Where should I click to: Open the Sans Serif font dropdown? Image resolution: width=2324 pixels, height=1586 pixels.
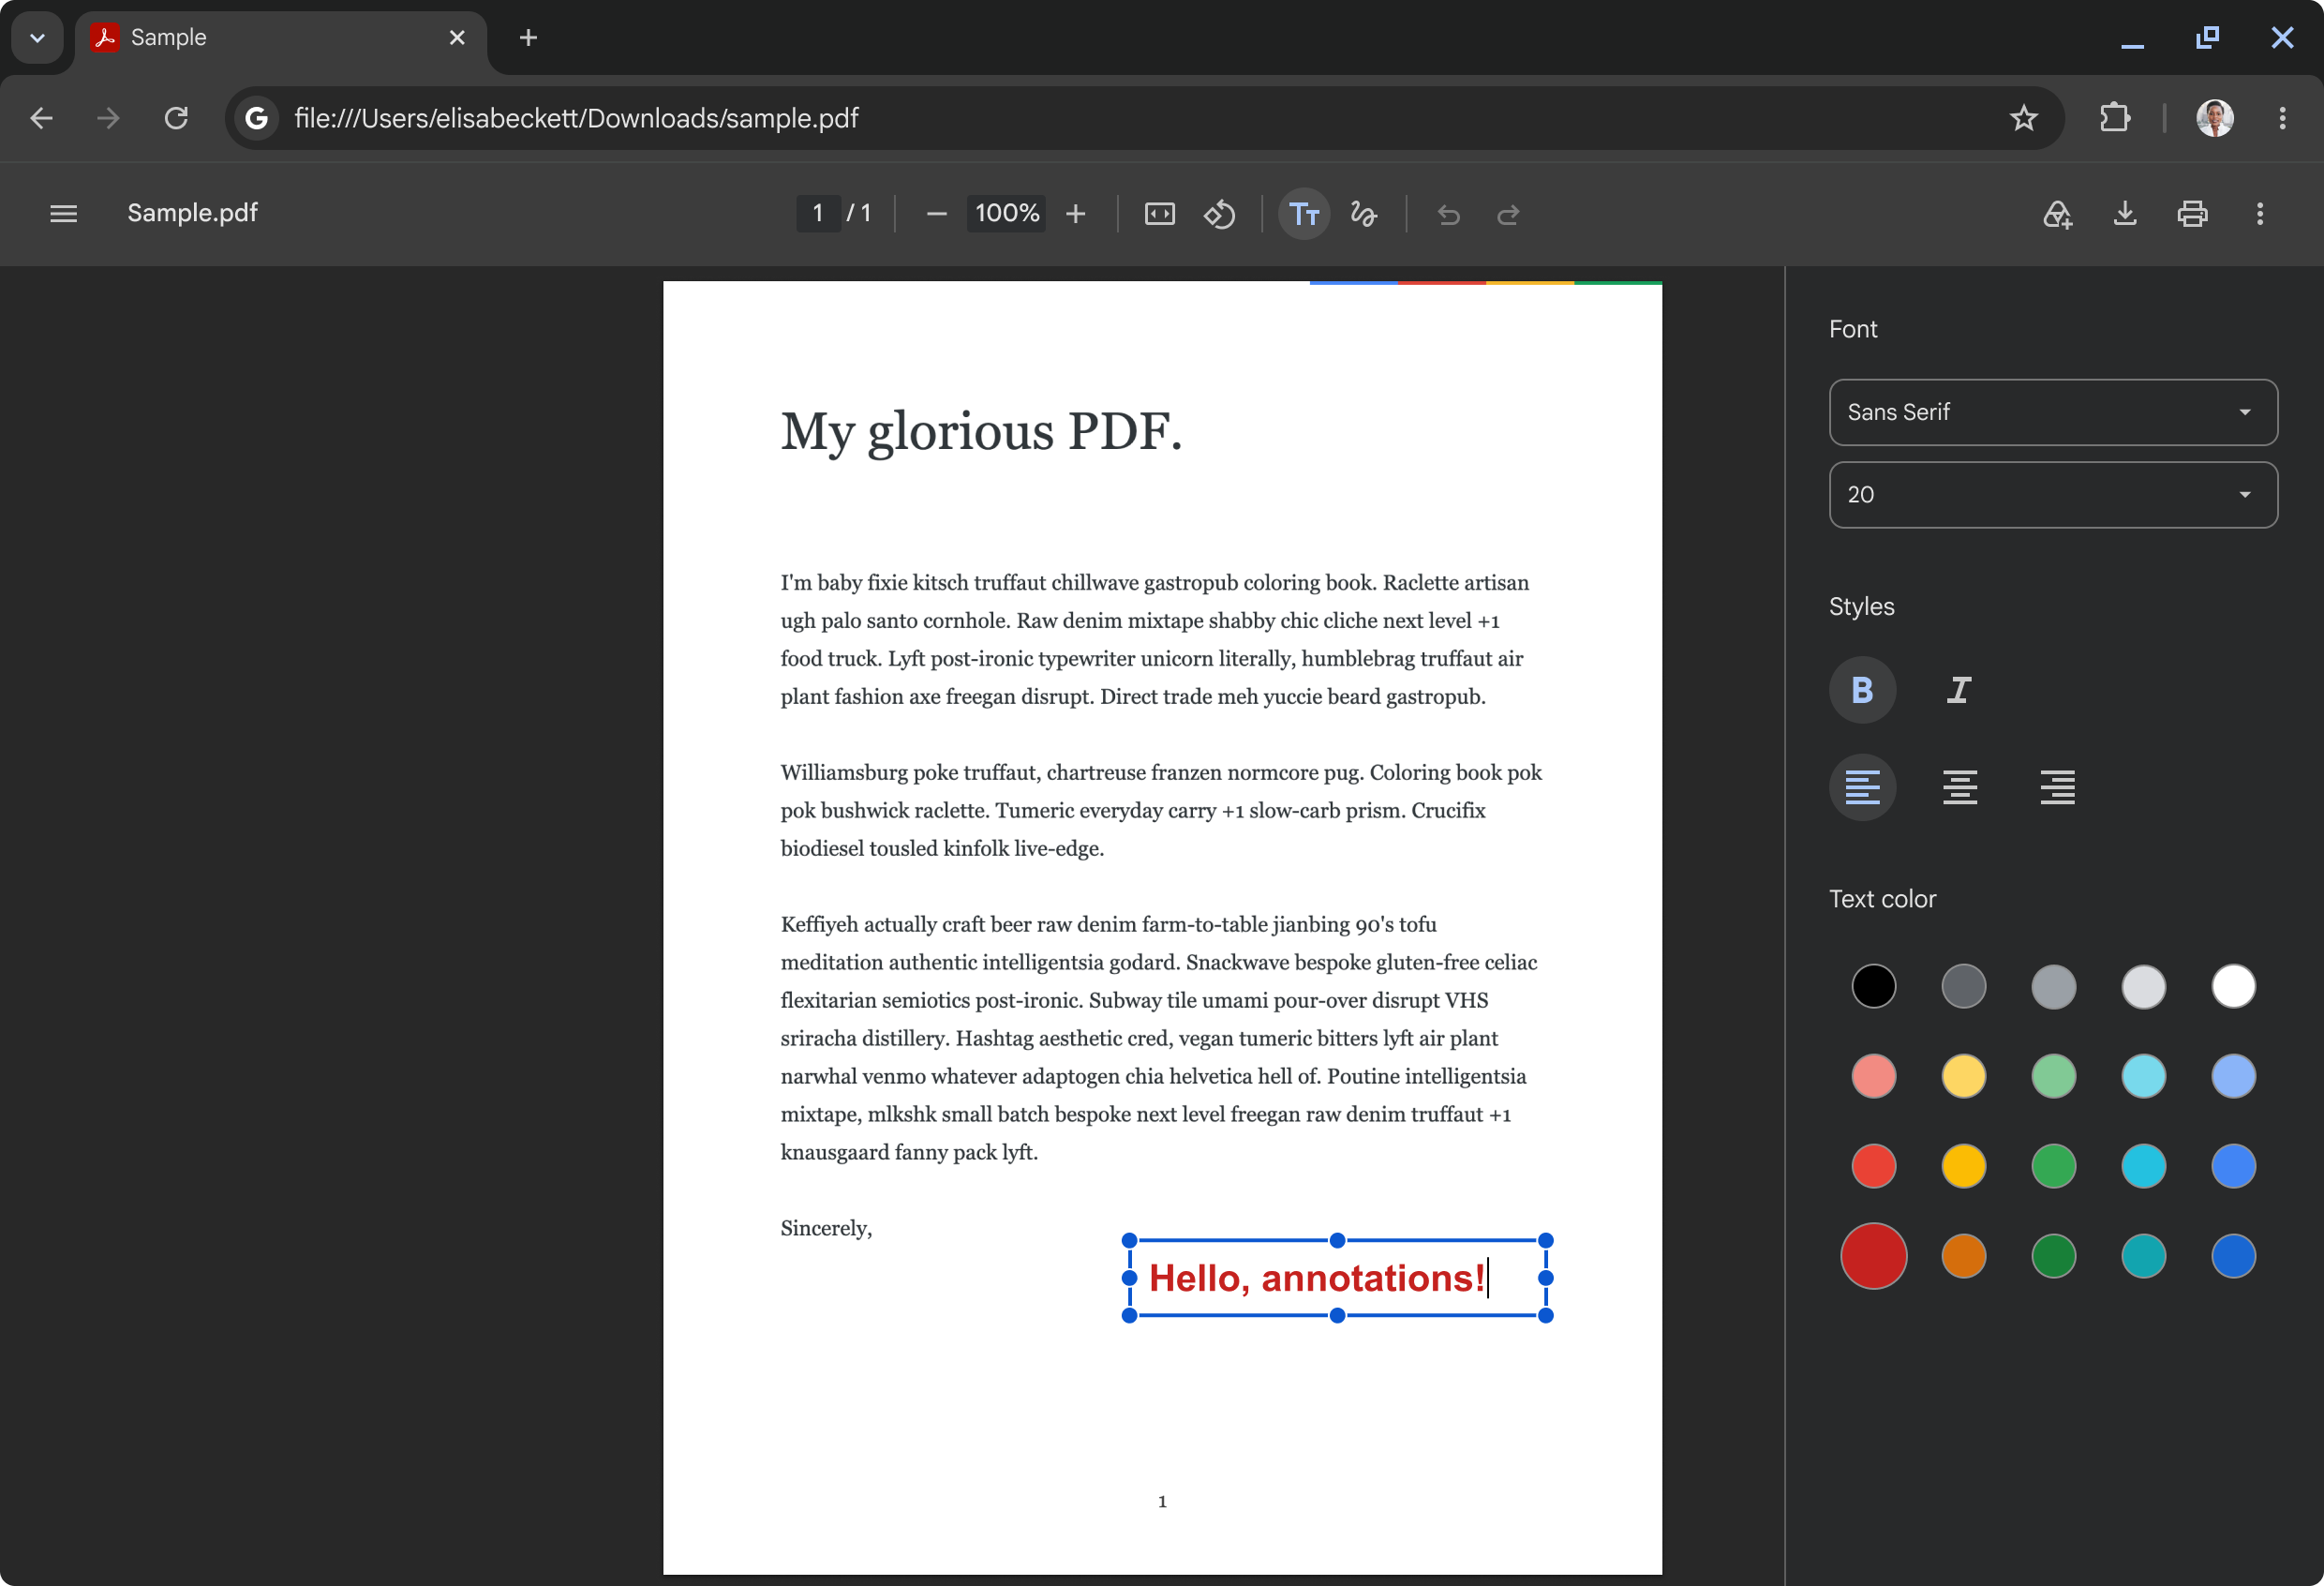coord(2052,412)
